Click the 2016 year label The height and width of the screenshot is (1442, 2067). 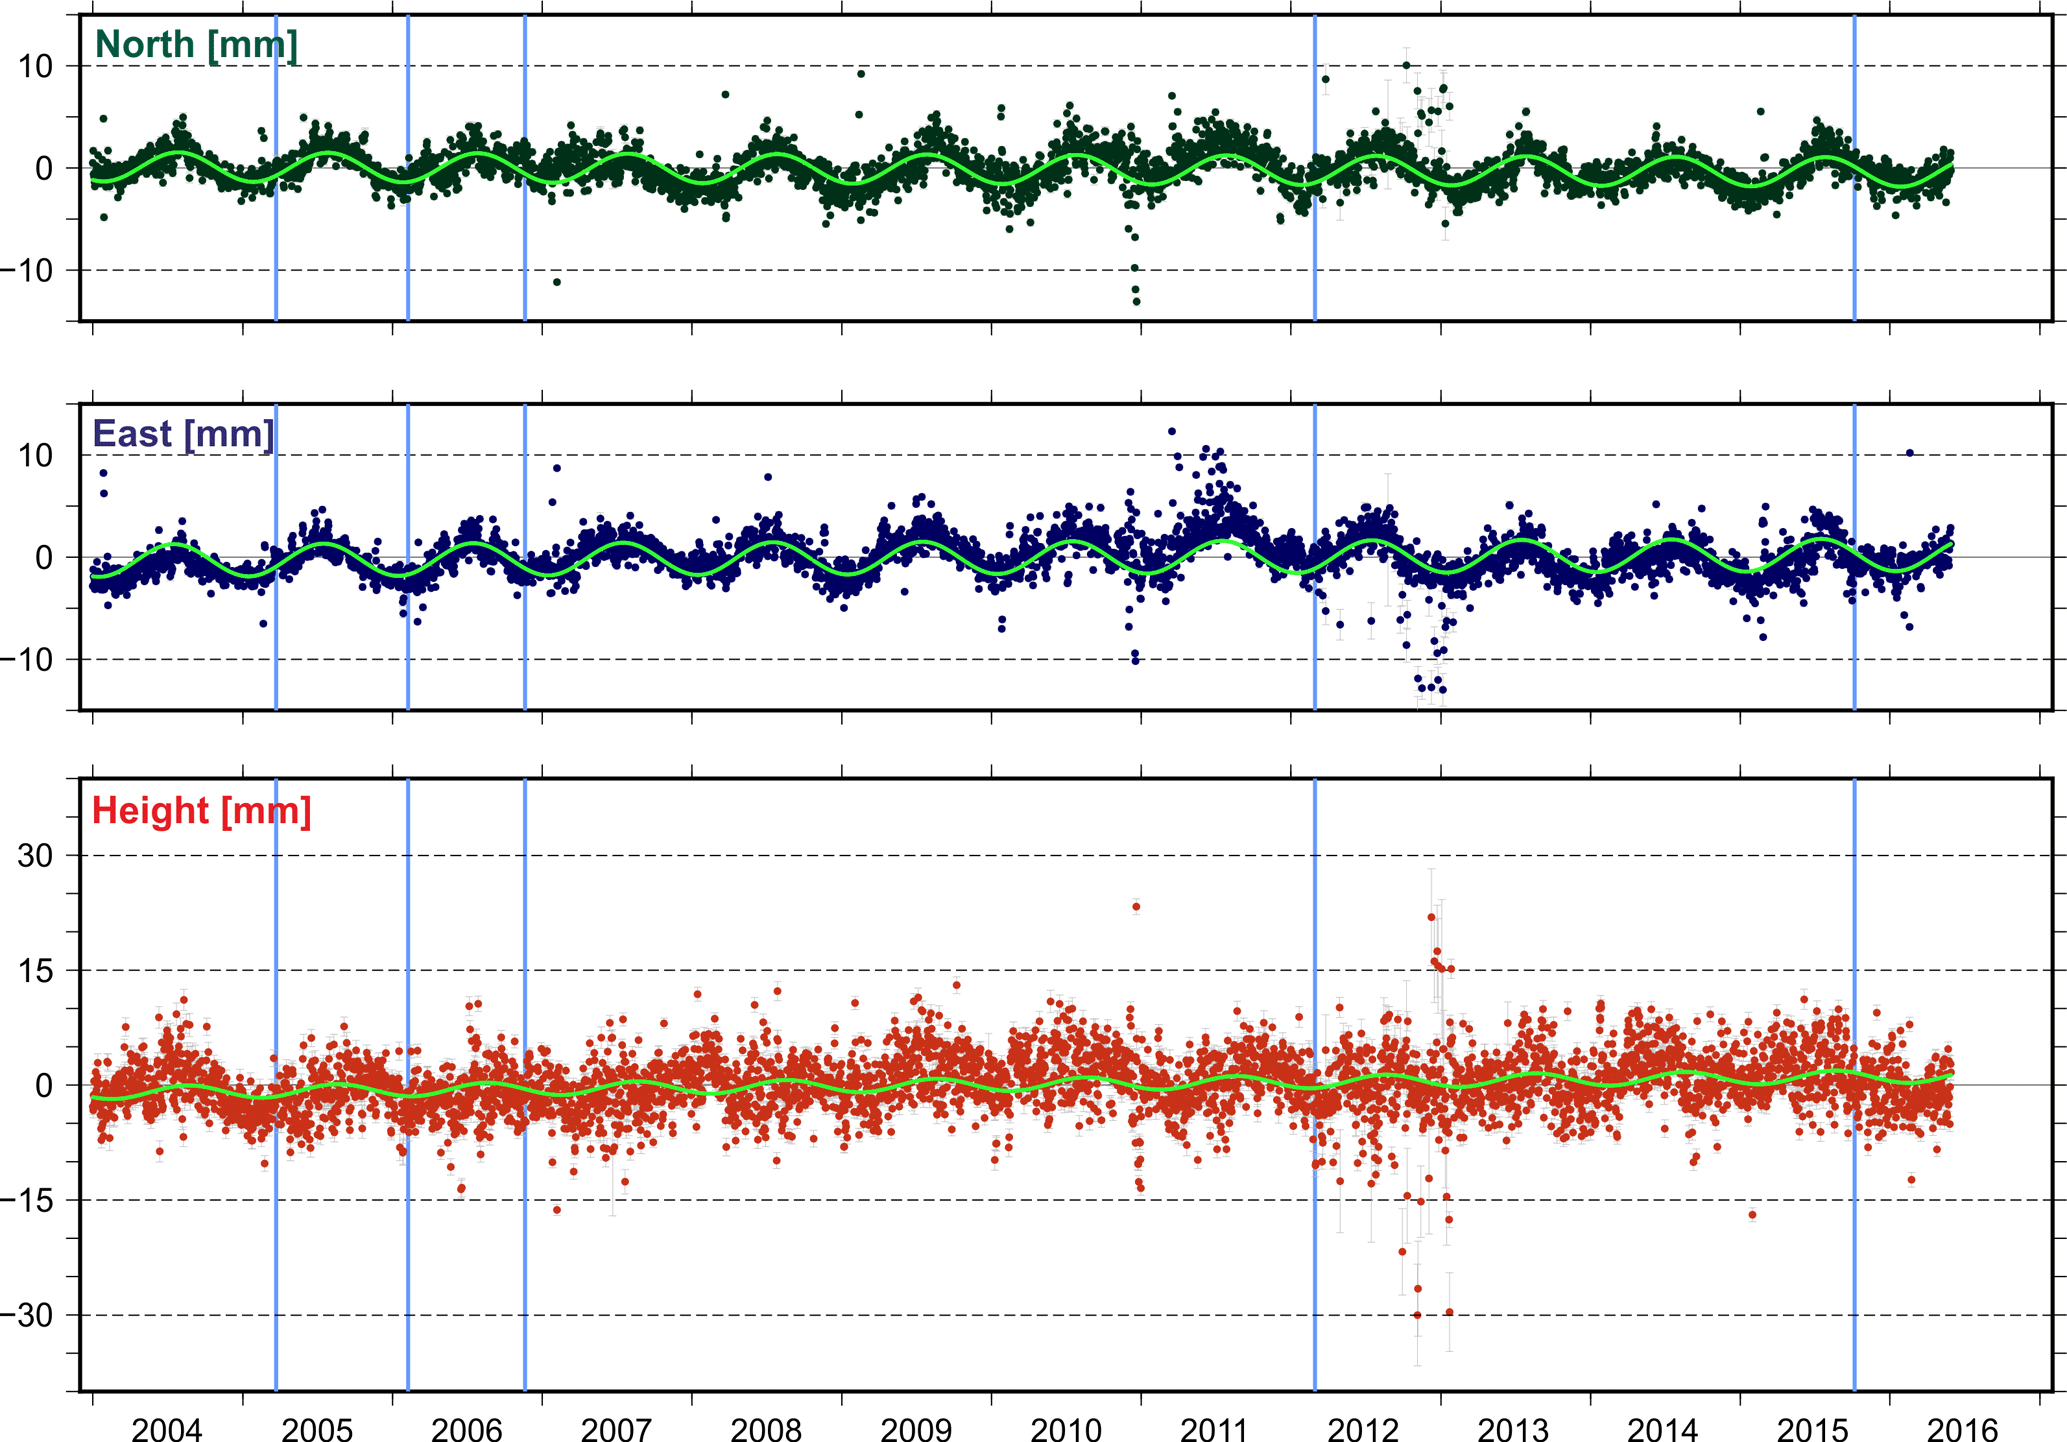point(1962,1430)
